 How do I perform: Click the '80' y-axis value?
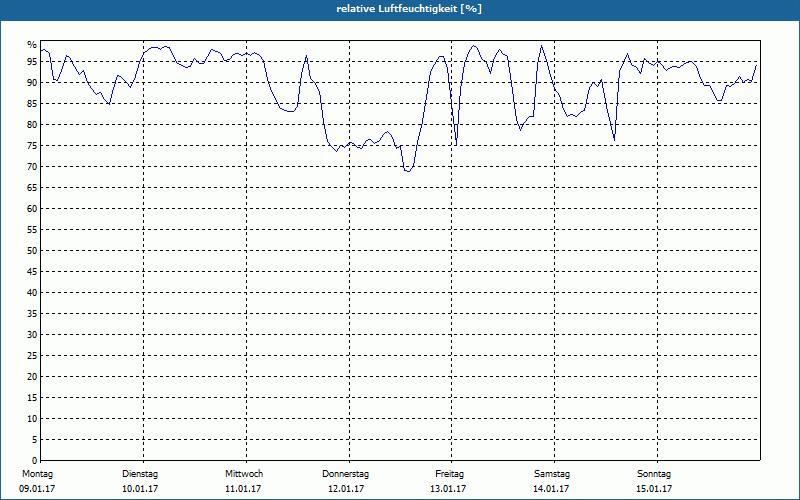[x=32, y=124]
